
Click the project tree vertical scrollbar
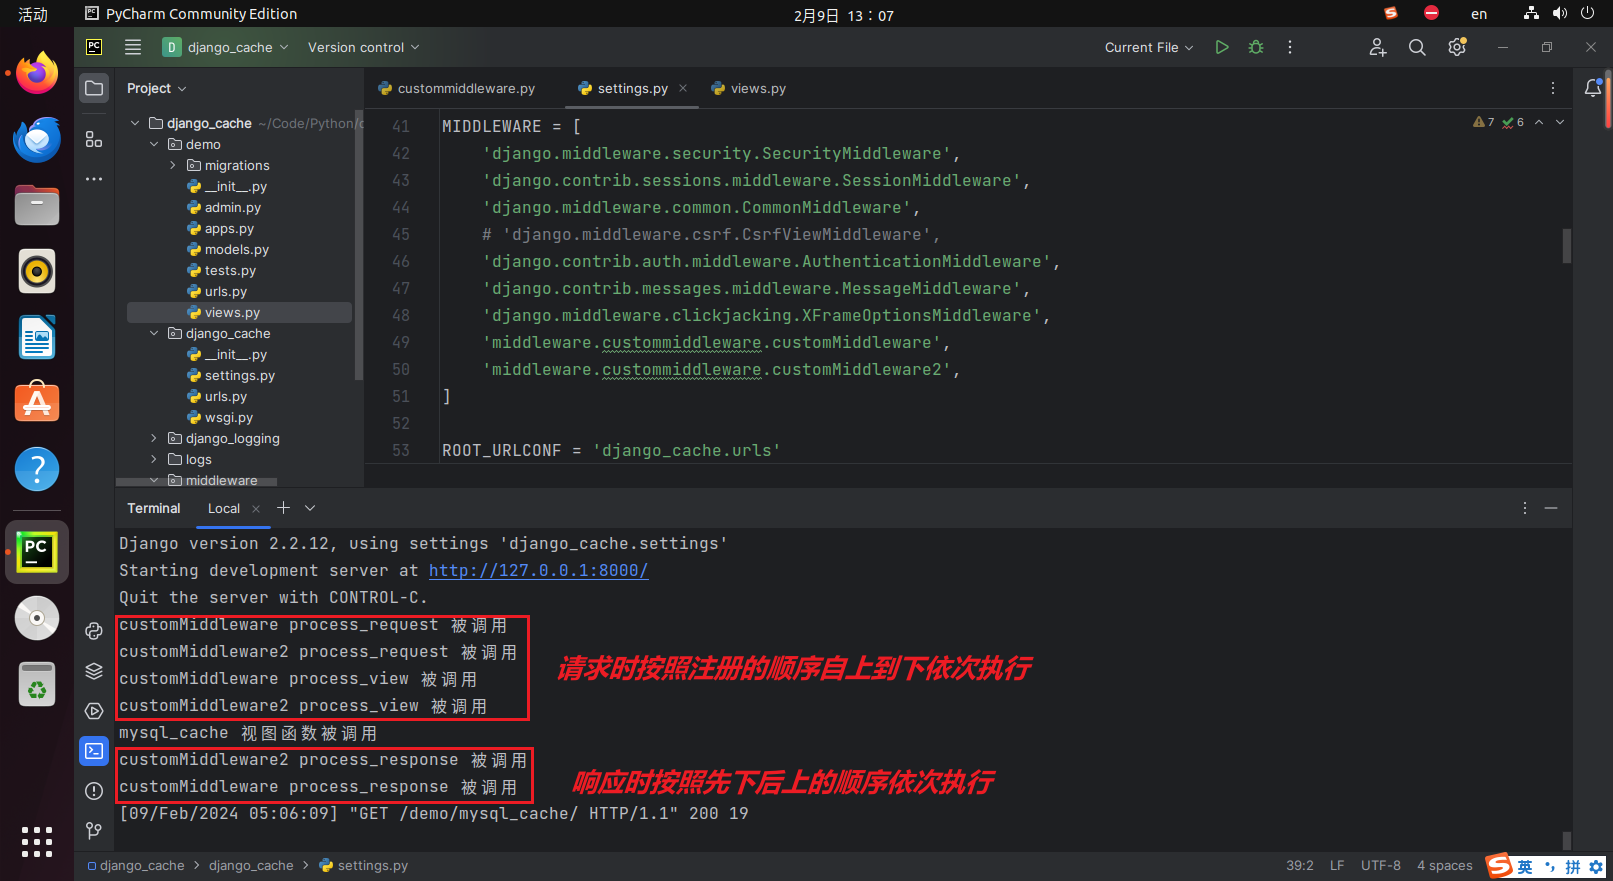click(359, 245)
